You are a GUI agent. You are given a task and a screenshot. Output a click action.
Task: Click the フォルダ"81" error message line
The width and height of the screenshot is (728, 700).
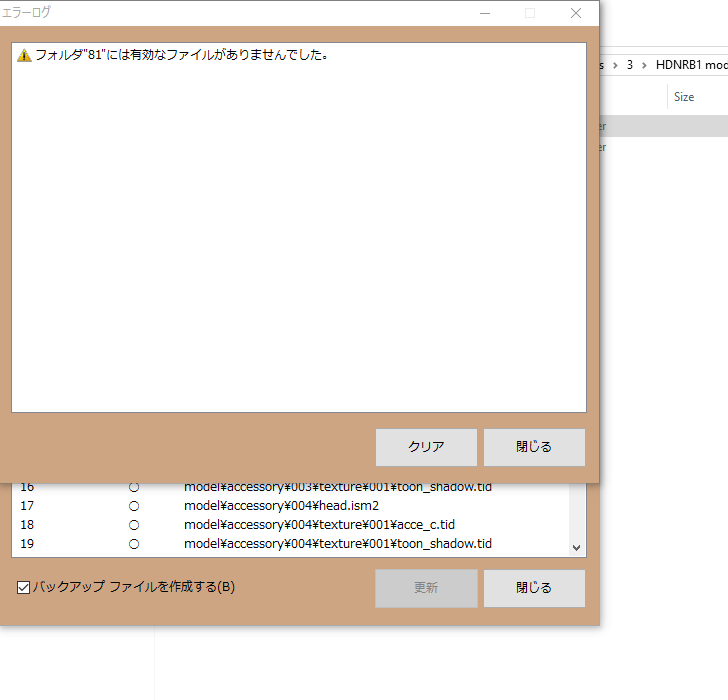(x=181, y=56)
